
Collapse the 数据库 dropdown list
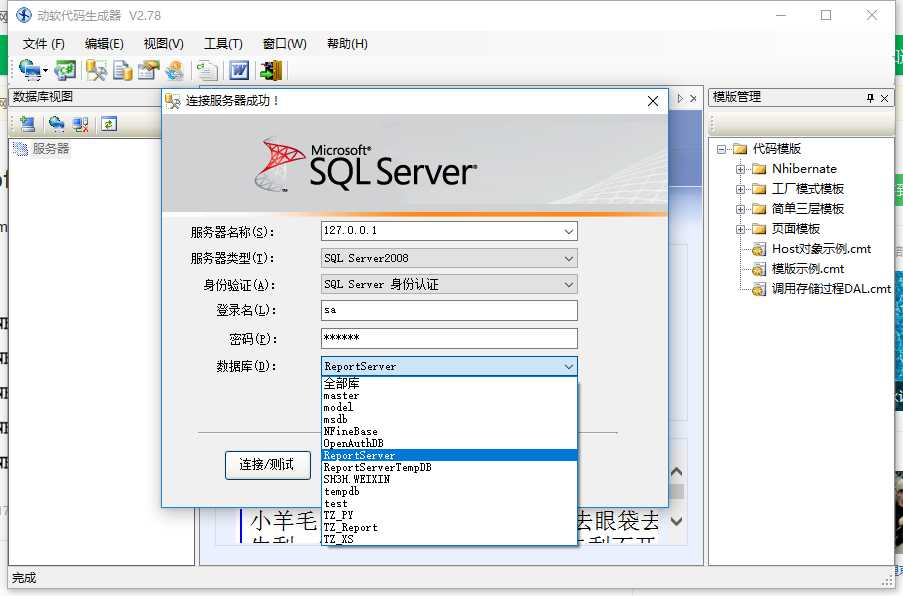[568, 366]
